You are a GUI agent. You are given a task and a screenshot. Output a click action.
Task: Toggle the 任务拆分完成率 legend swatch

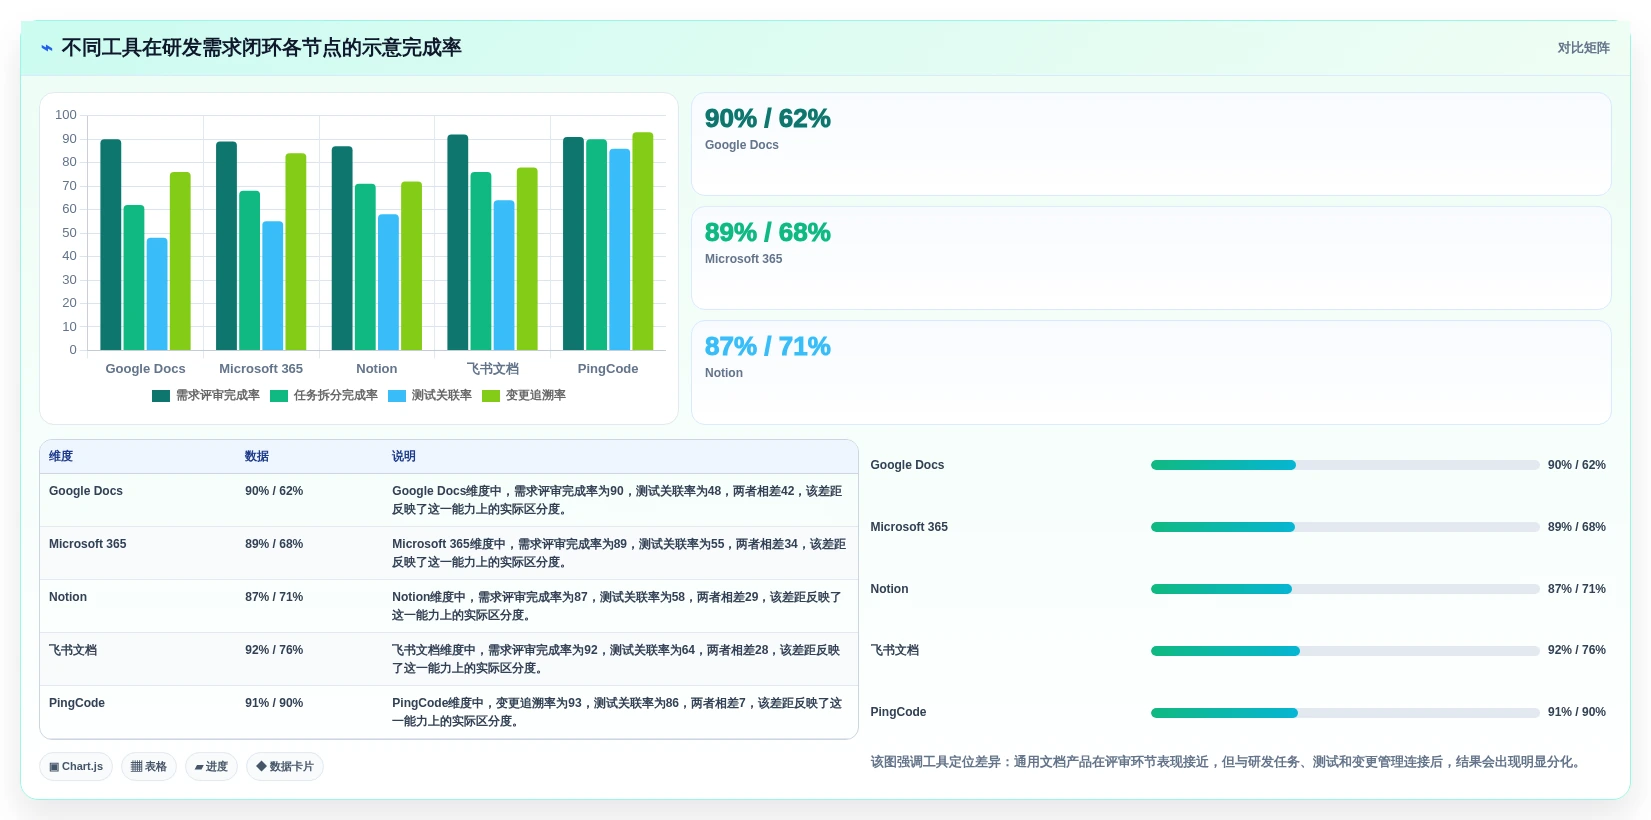click(279, 396)
